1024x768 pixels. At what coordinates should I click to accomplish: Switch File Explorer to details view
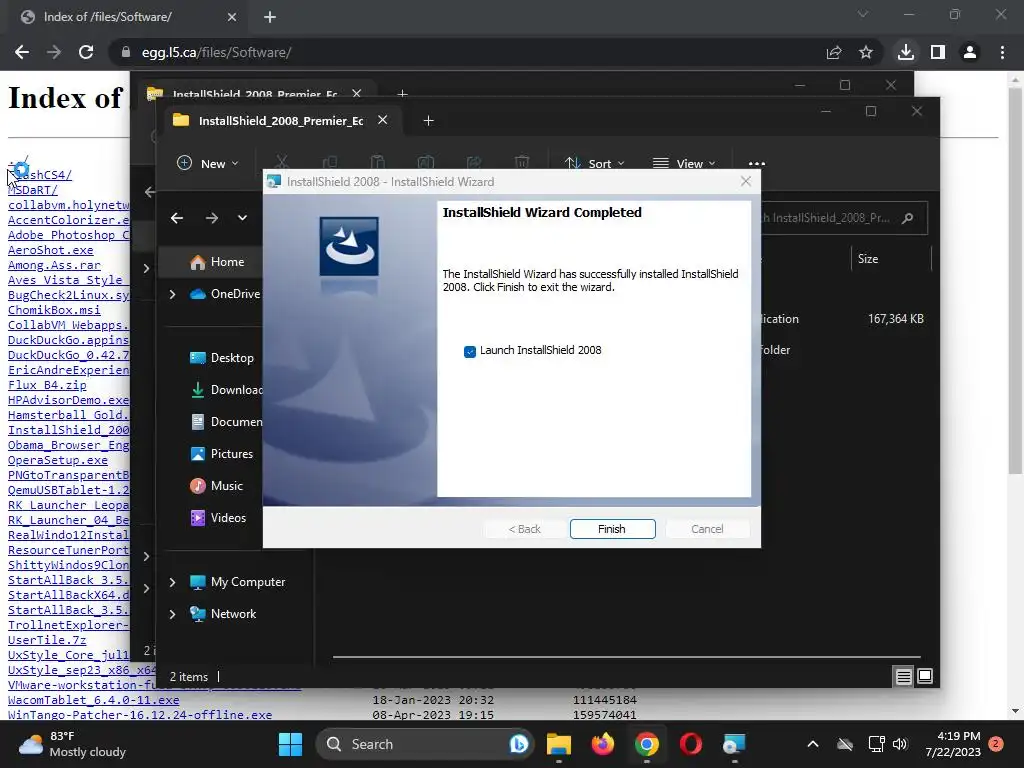point(903,677)
